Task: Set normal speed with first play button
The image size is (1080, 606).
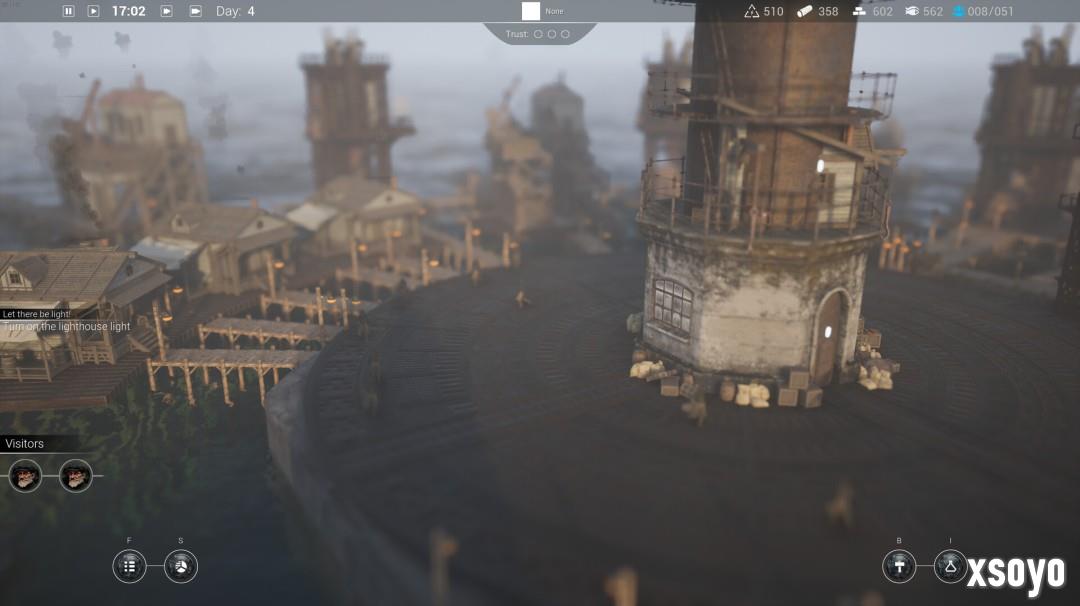Action: tap(94, 11)
